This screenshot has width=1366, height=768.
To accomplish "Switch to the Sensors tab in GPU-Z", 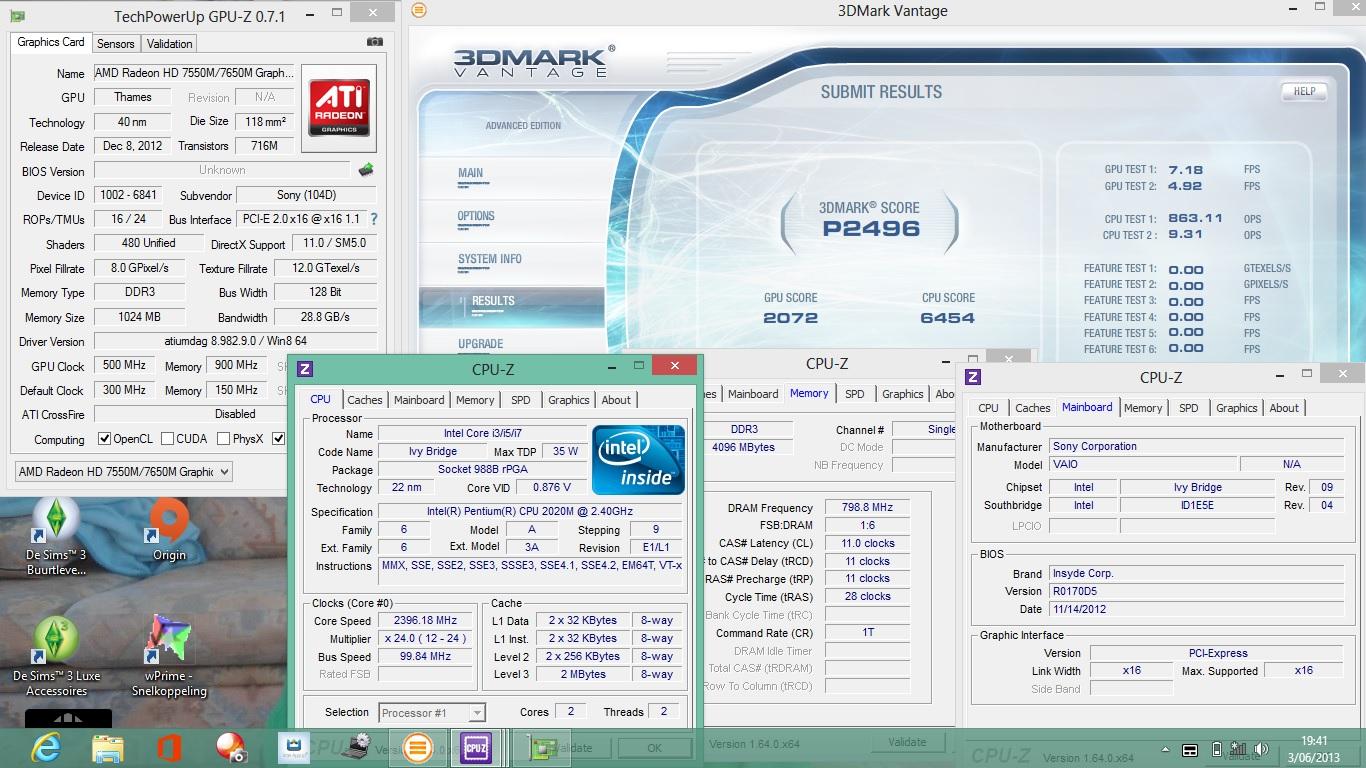I will [x=115, y=44].
